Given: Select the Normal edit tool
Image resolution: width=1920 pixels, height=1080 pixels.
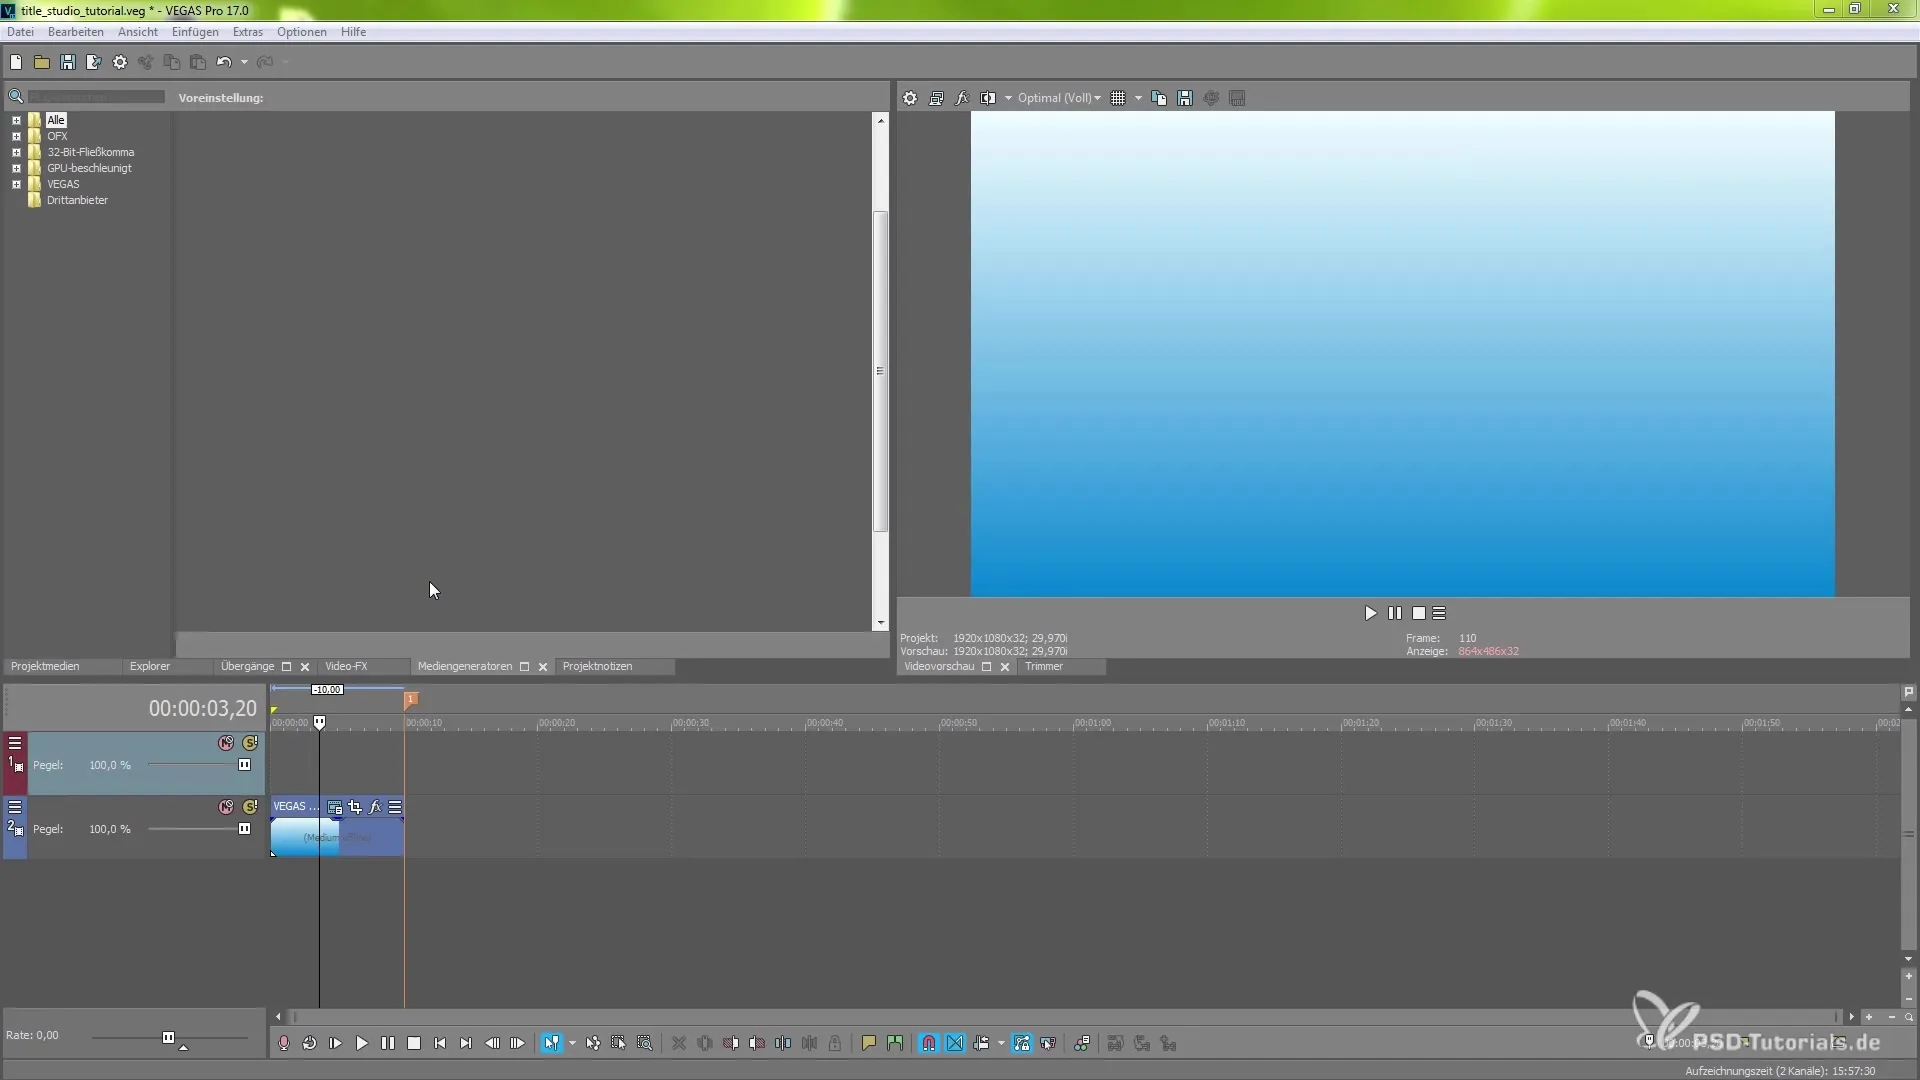Looking at the screenshot, I should [552, 1043].
